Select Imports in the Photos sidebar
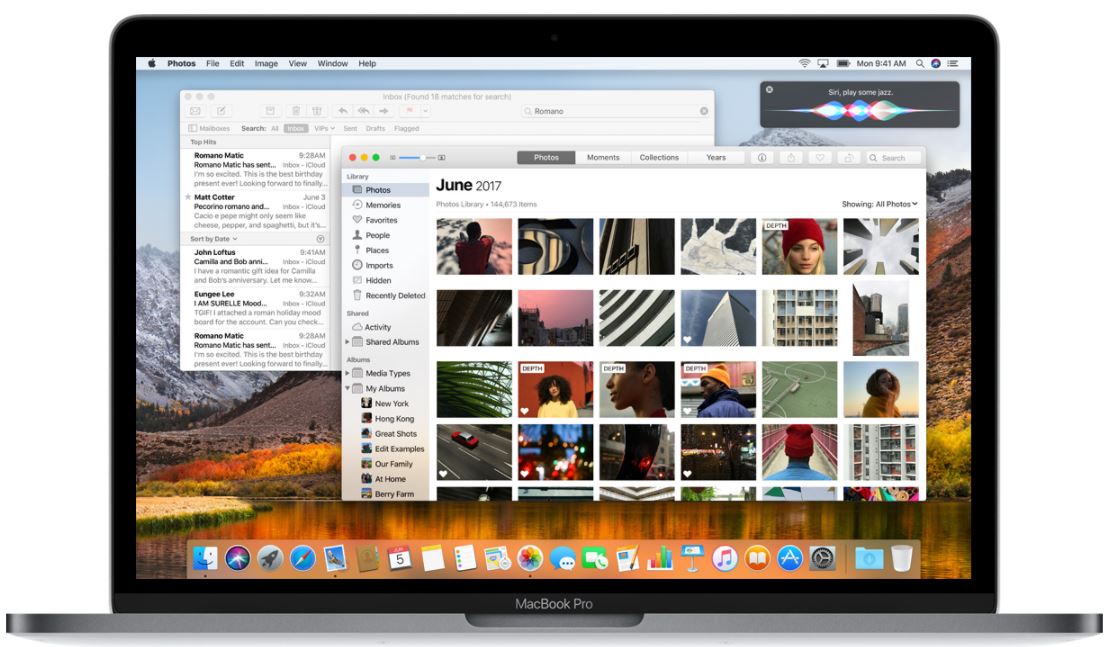The height and width of the screenshot is (647, 1108). click(379, 266)
